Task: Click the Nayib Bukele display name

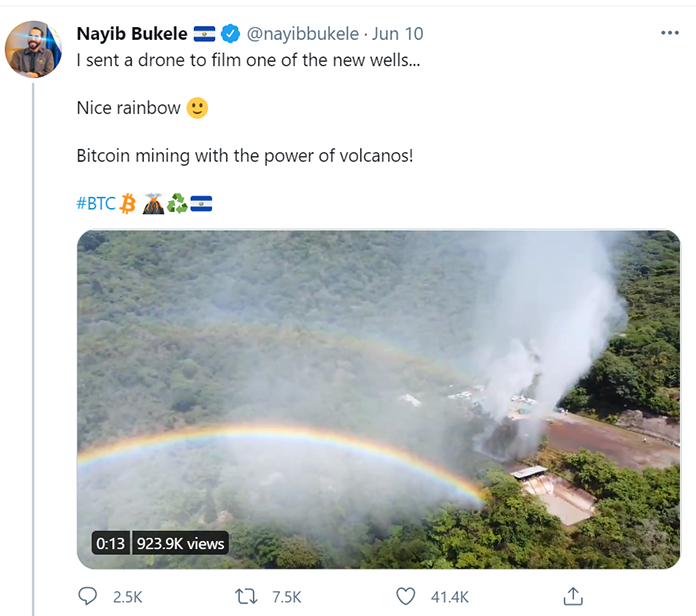Action: tap(132, 35)
